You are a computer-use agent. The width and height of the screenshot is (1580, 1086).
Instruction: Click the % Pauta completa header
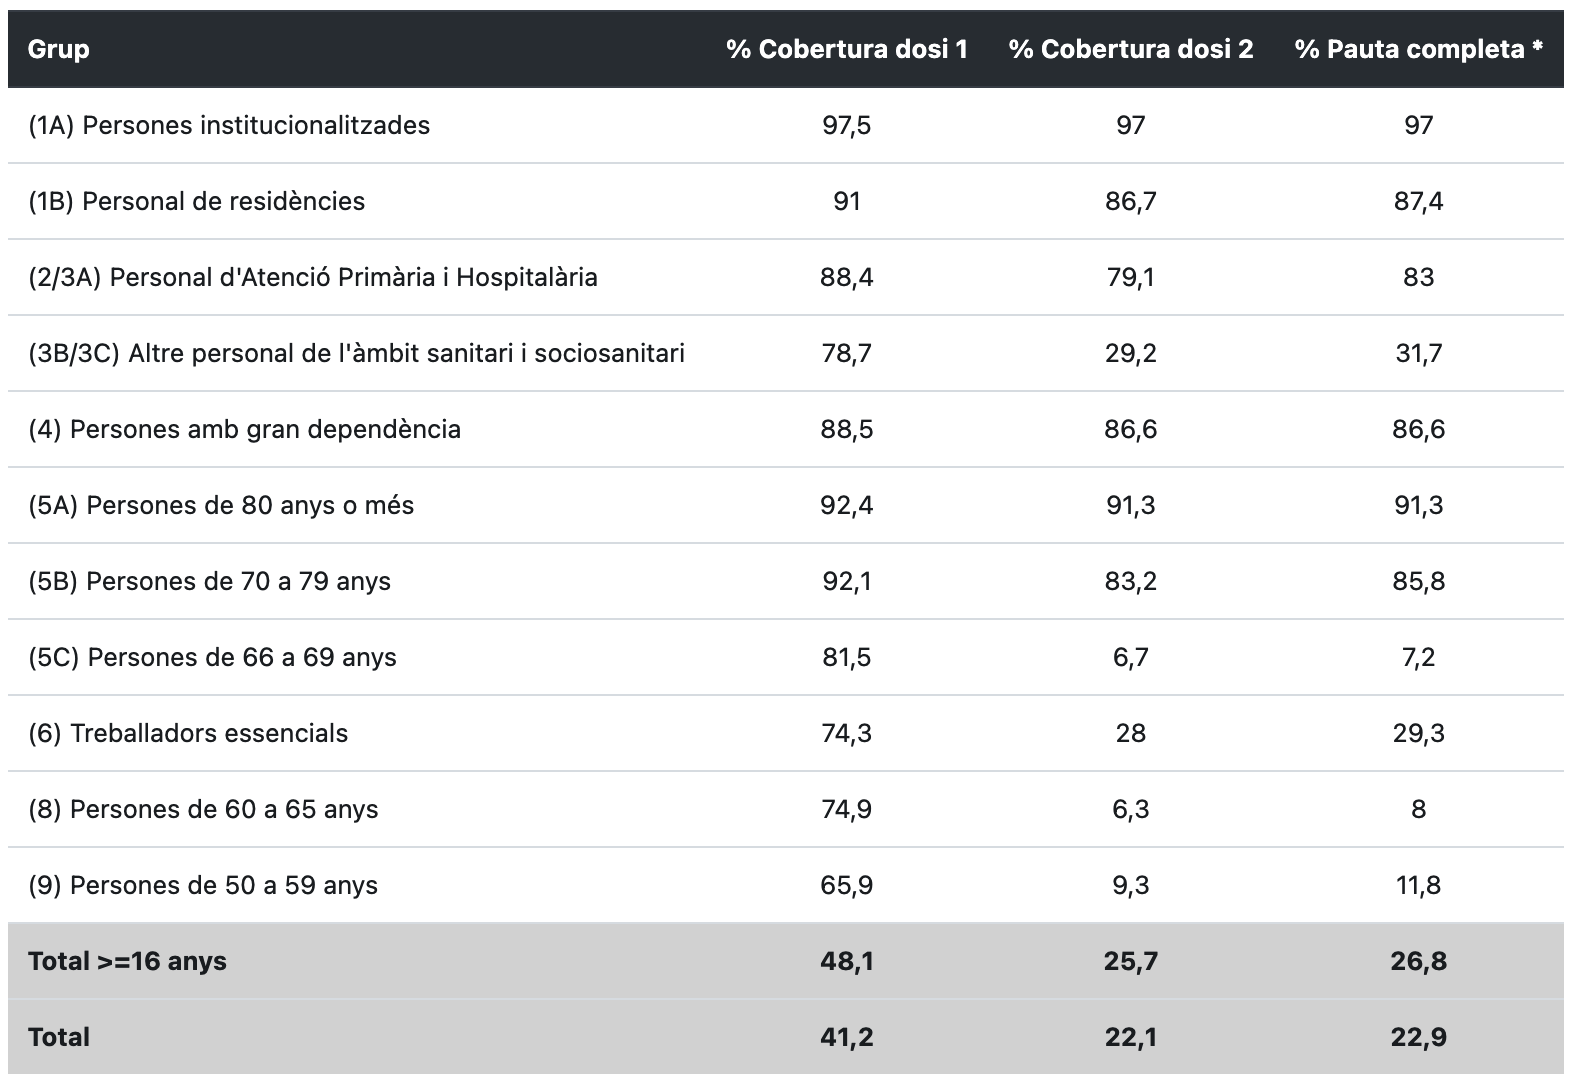(x=1418, y=49)
